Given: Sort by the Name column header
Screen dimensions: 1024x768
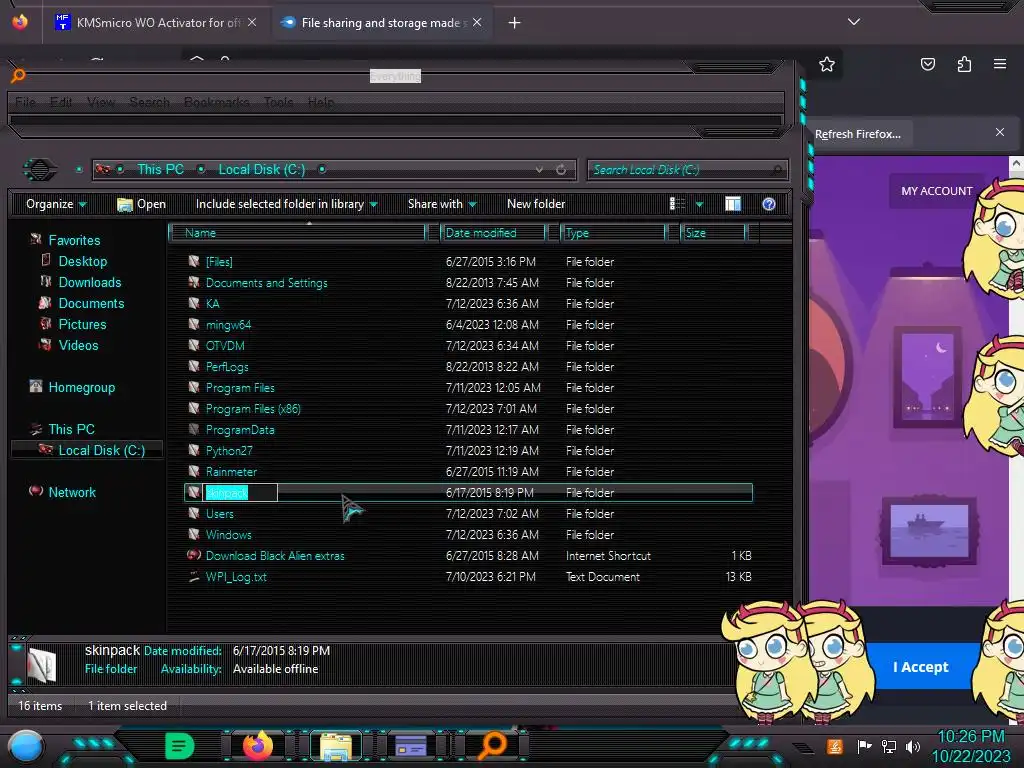Looking at the screenshot, I should (297, 233).
